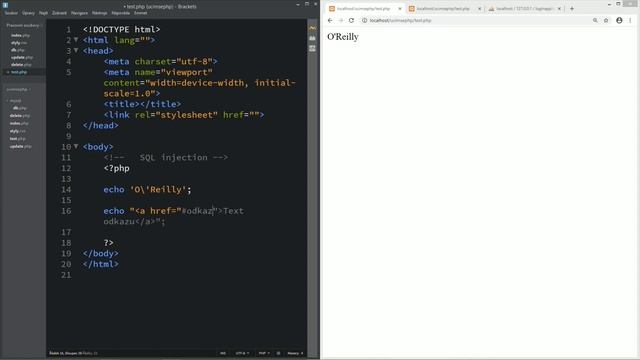
Task: Click the Brackets app icon in title bar
Action: pyautogui.click(x=5, y=5)
